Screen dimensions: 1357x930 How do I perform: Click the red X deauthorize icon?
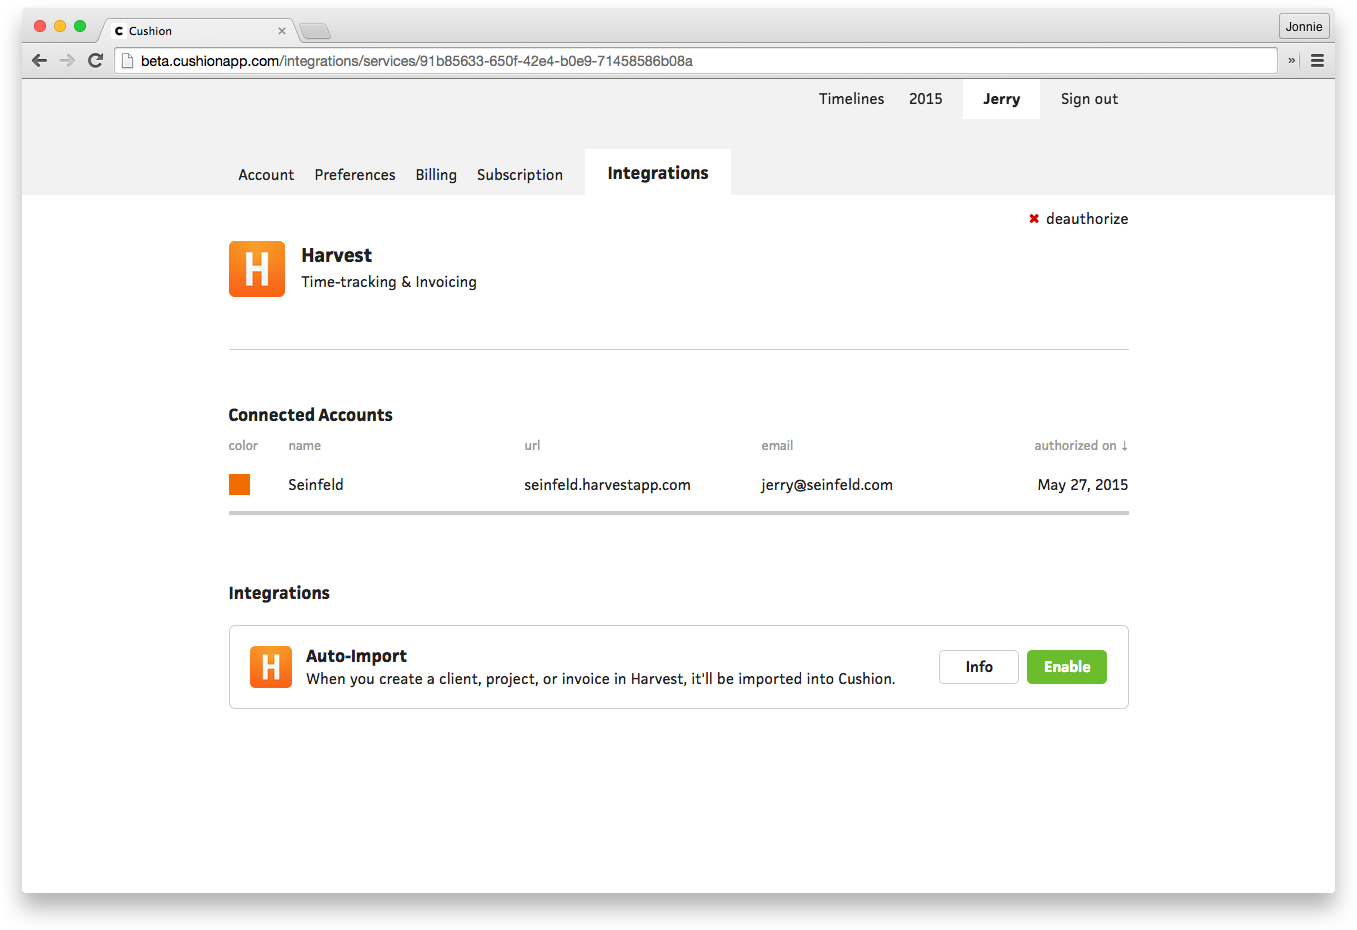(x=1034, y=219)
